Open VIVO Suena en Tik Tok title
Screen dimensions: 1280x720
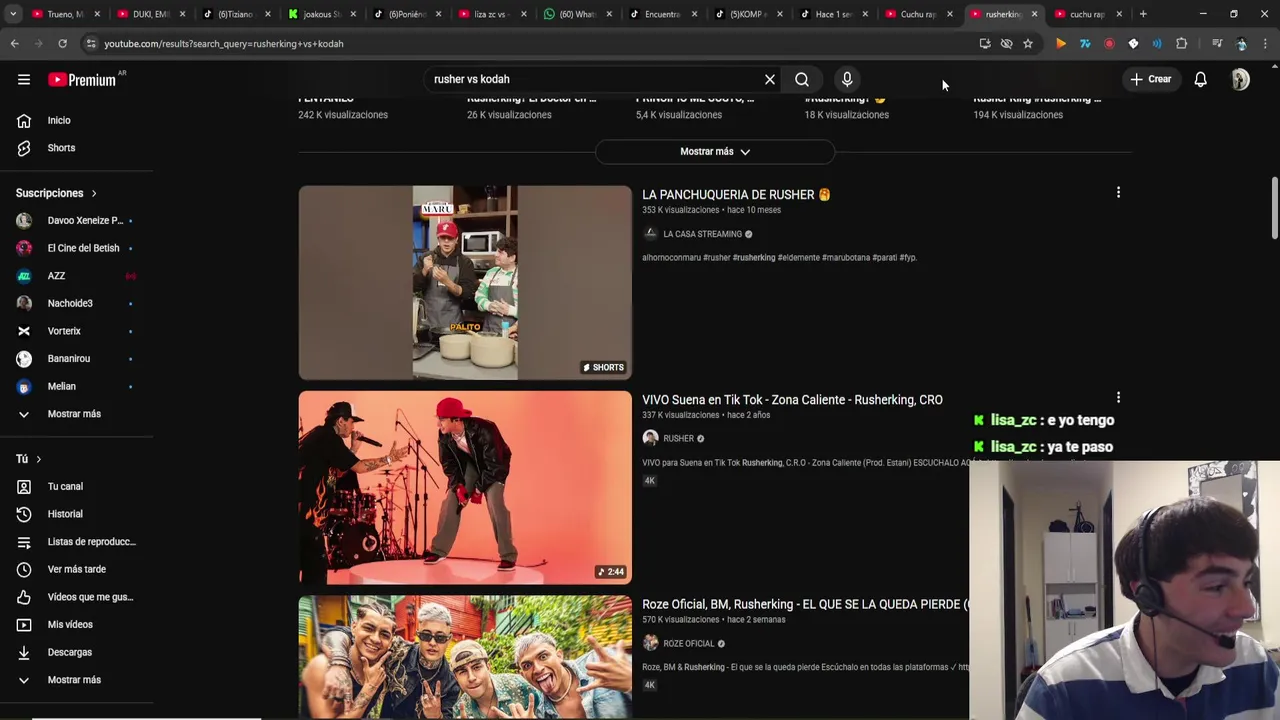coord(792,400)
